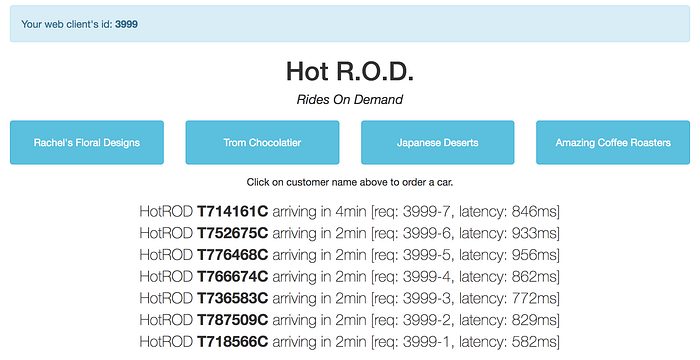Image resolution: width=700 pixels, height=360 pixels.
Task: Request a car for Amazing Coffee Roasters
Action: [x=613, y=142]
